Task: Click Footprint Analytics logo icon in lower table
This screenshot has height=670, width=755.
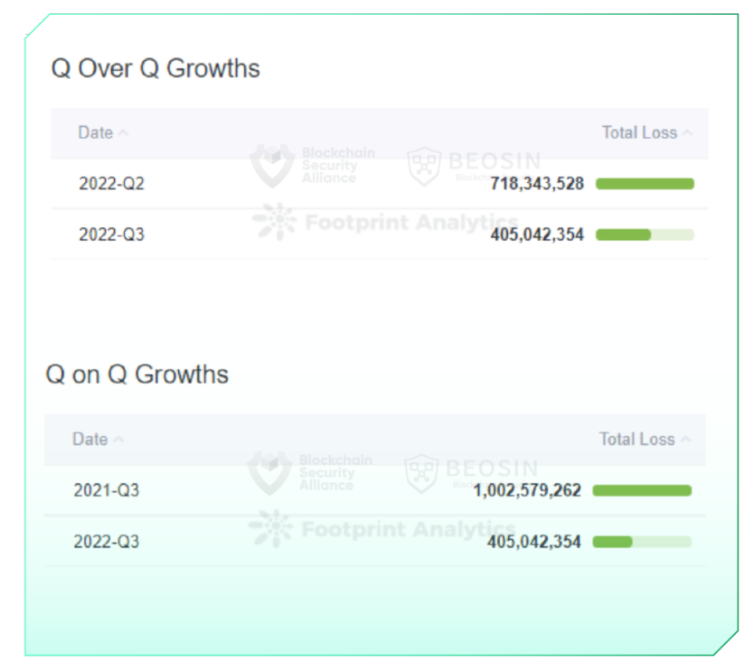Action: tap(271, 528)
